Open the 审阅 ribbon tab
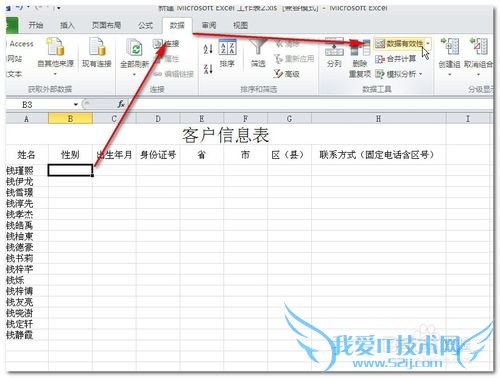This screenshot has height=378, width=500. (x=209, y=25)
